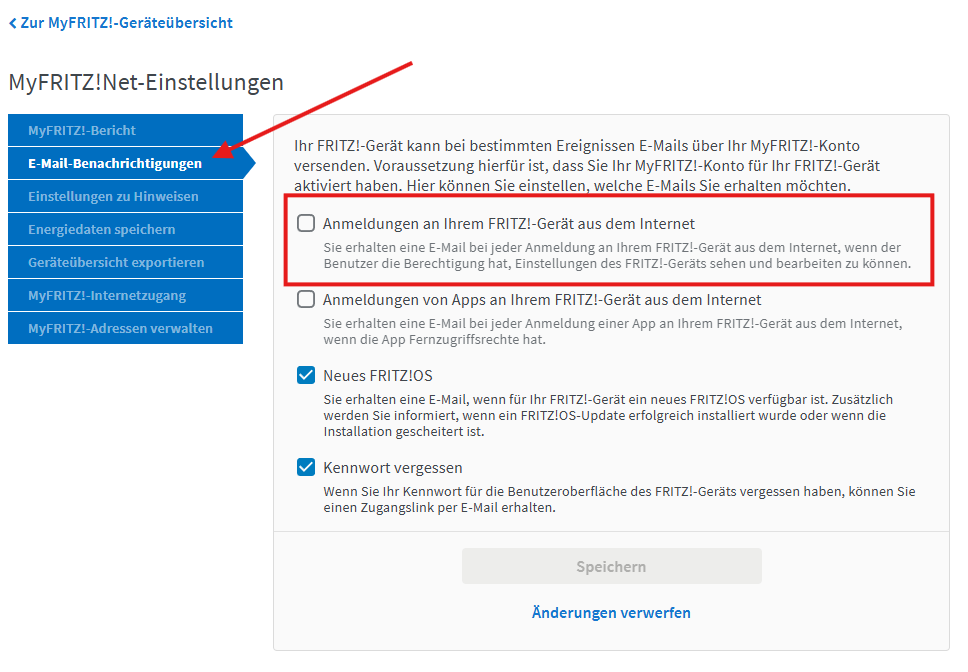The width and height of the screenshot is (968, 672).
Task: Open MyFRITZ!-Adressen verwalten in sidebar
Action: pos(120,328)
